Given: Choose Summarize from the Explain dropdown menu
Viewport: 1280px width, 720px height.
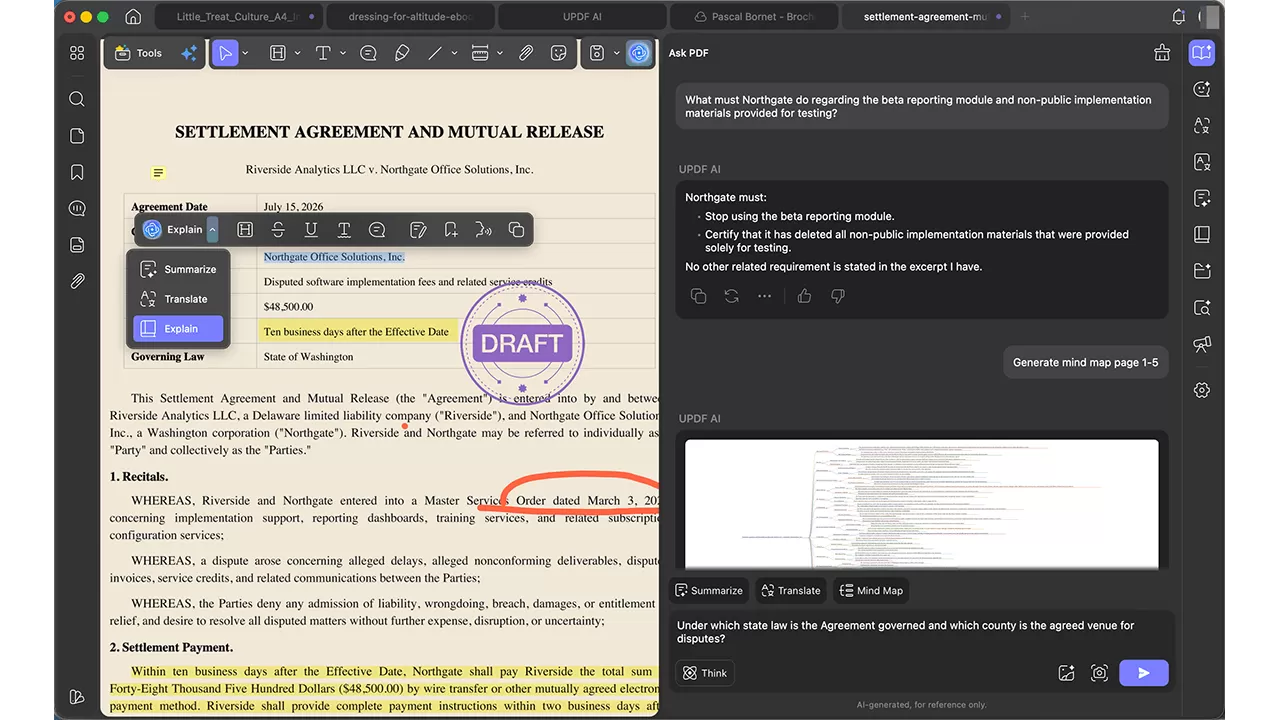Looking at the screenshot, I should (x=178, y=269).
